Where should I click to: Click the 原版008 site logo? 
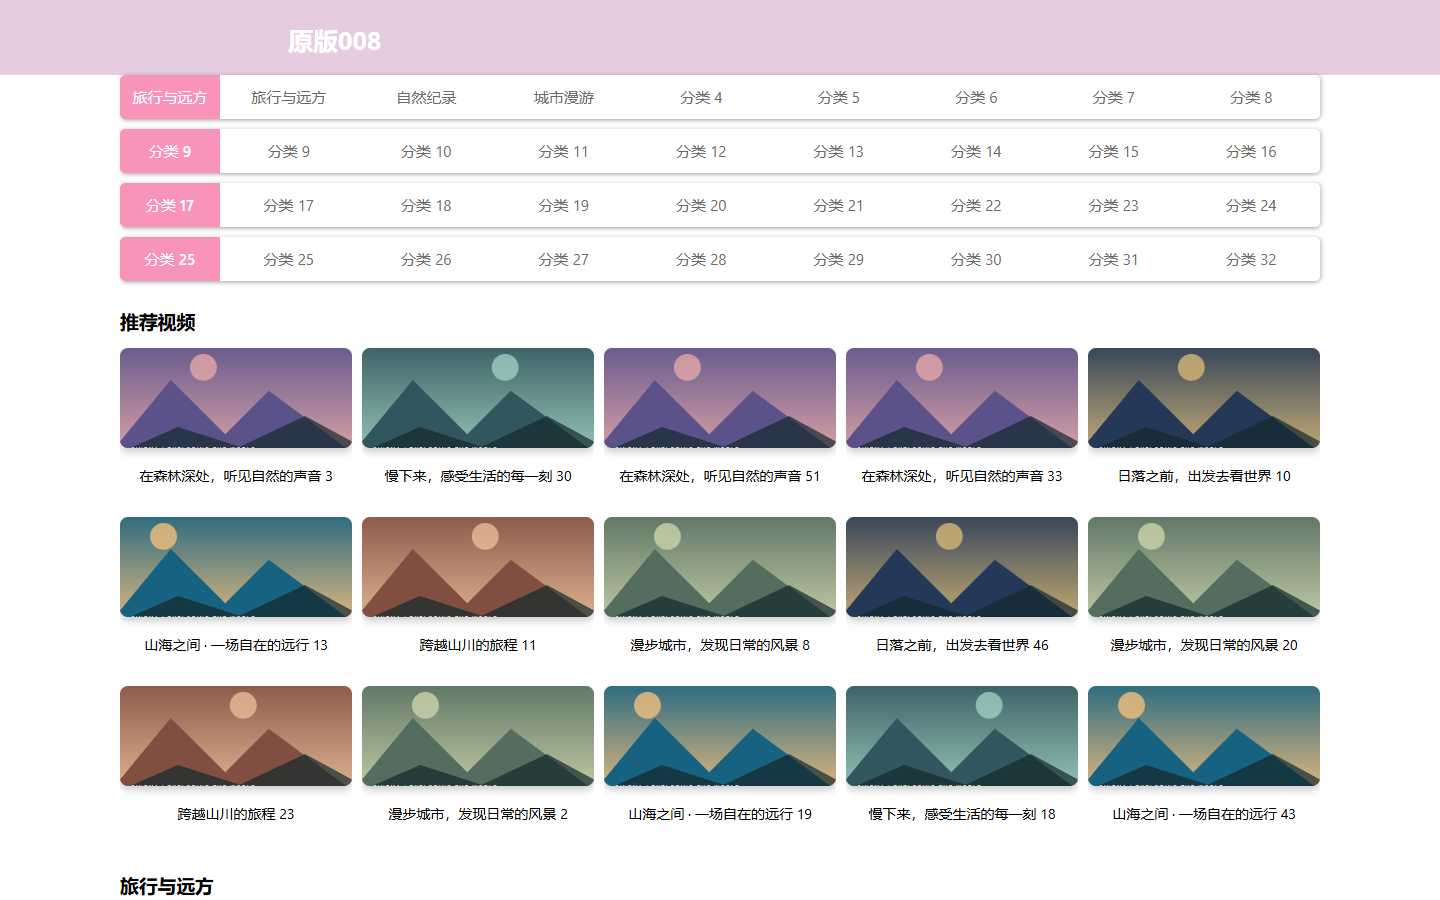334,41
